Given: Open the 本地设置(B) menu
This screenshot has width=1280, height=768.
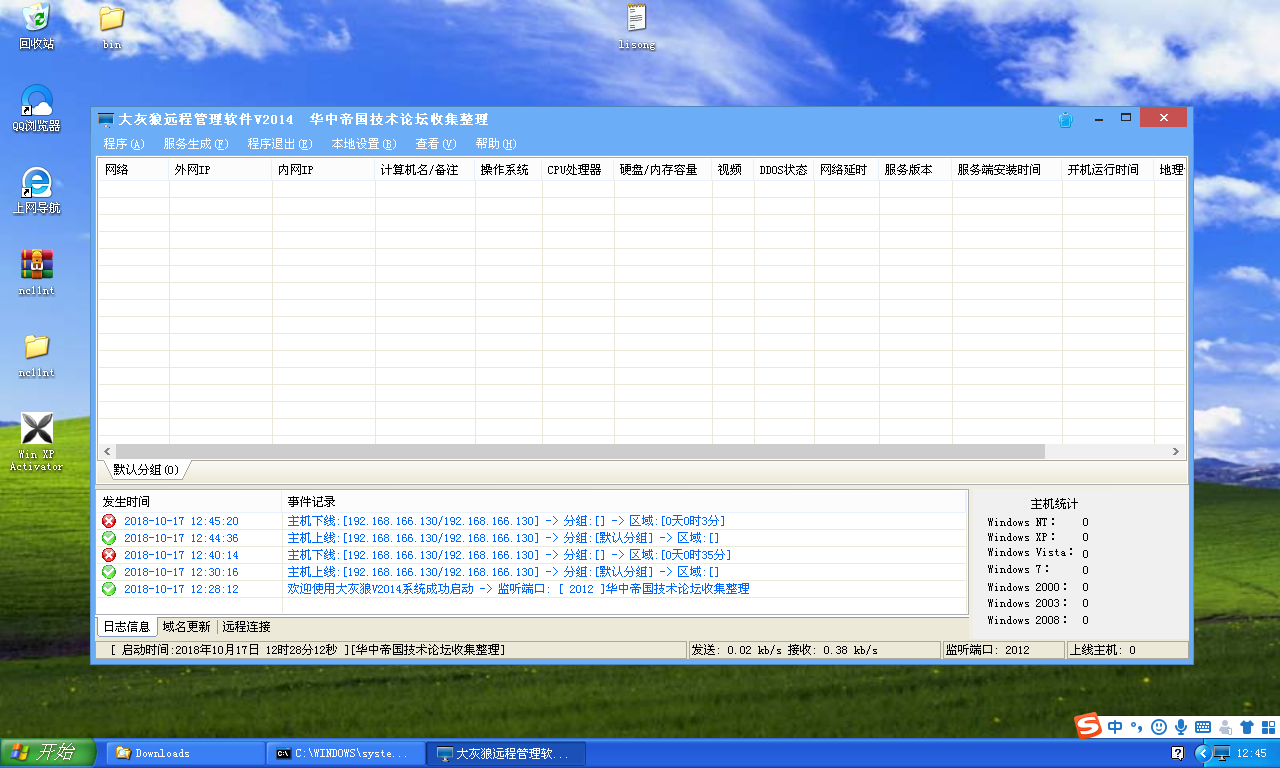Looking at the screenshot, I should coord(364,144).
